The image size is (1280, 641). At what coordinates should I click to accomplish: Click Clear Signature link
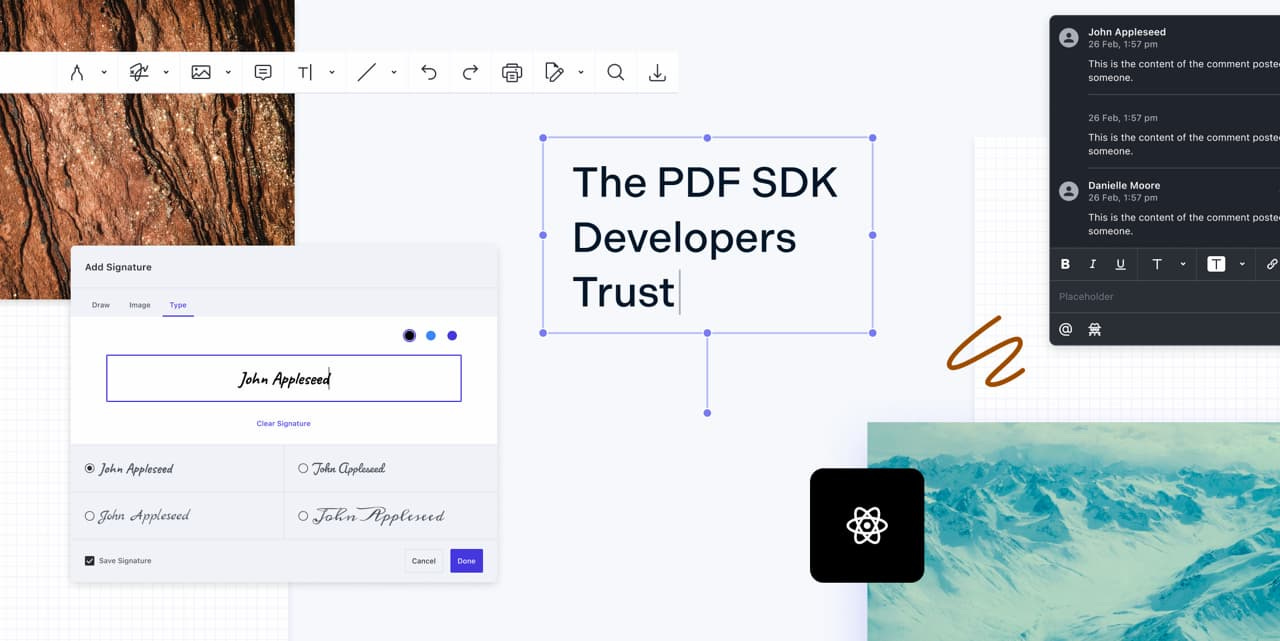(x=284, y=424)
